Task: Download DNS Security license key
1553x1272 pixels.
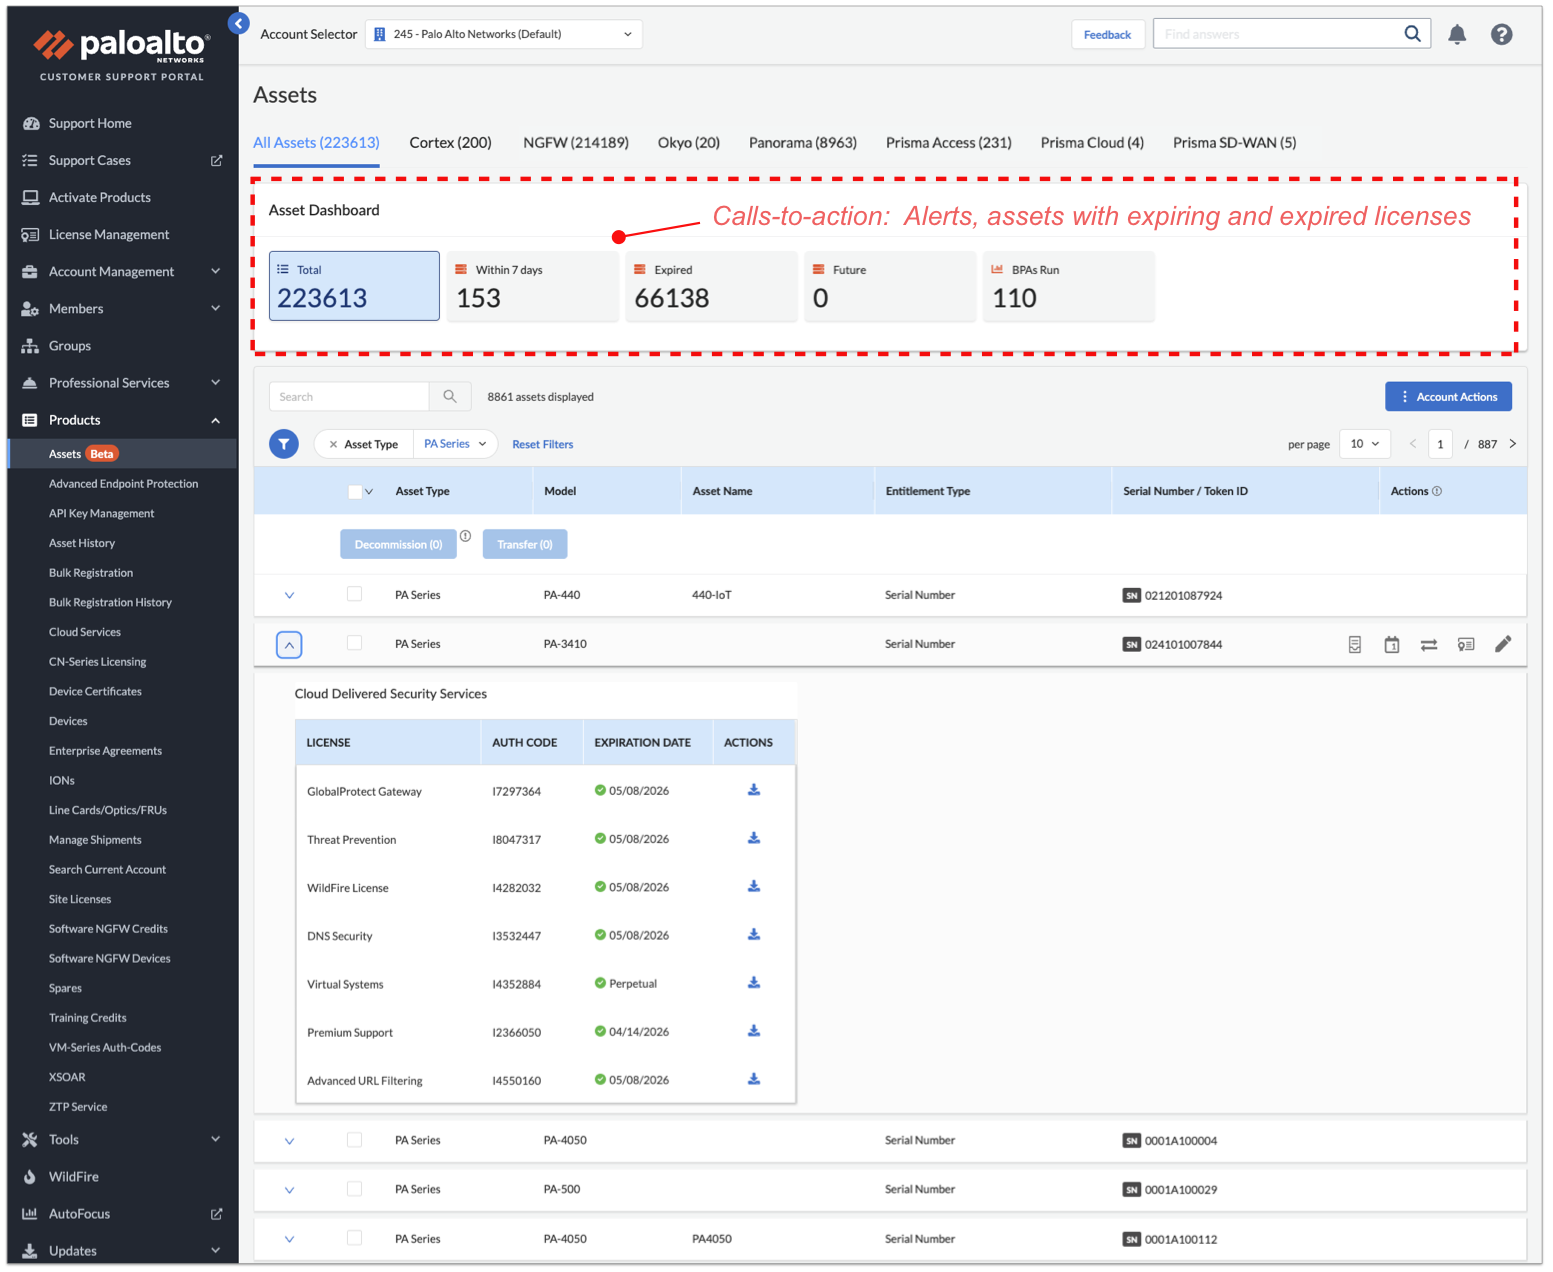Action: (x=754, y=935)
